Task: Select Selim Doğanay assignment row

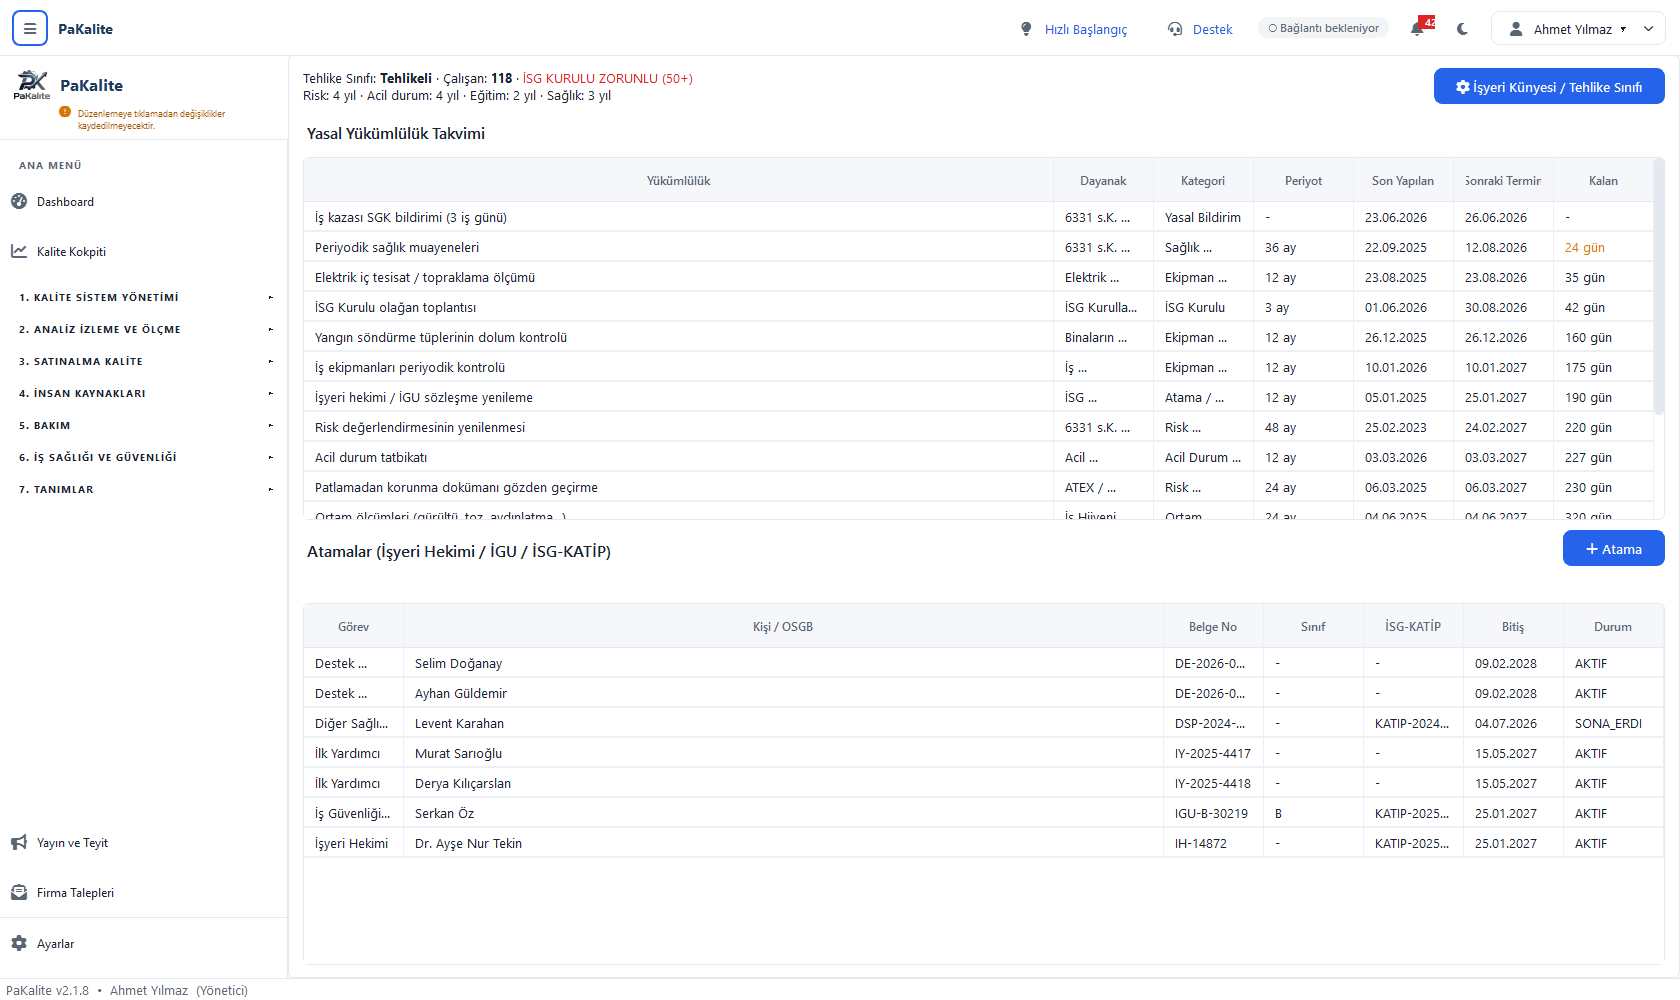Action: [x=984, y=663]
